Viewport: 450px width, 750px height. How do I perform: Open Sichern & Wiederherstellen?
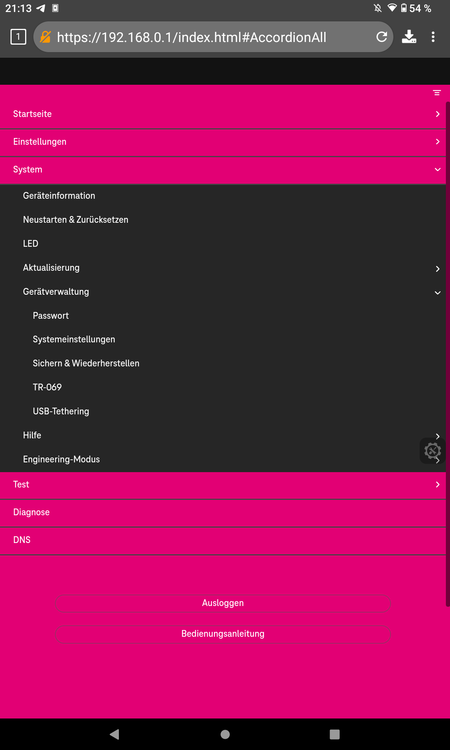(86, 364)
